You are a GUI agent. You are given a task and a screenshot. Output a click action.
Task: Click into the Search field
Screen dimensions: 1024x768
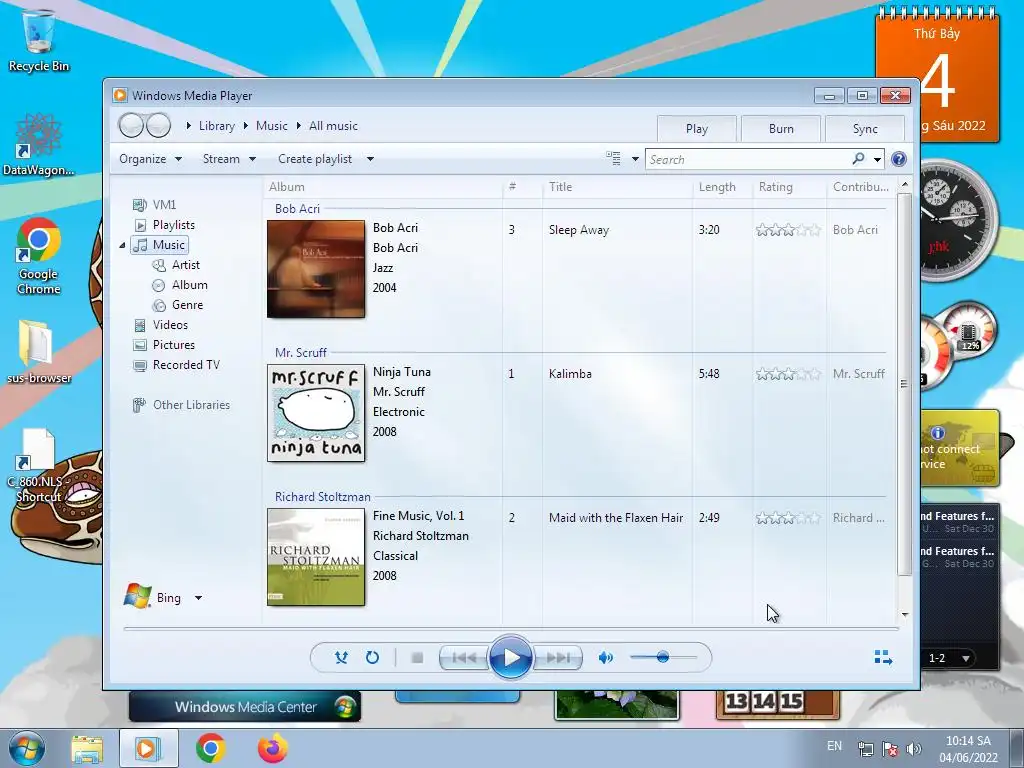(x=748, y=159)
